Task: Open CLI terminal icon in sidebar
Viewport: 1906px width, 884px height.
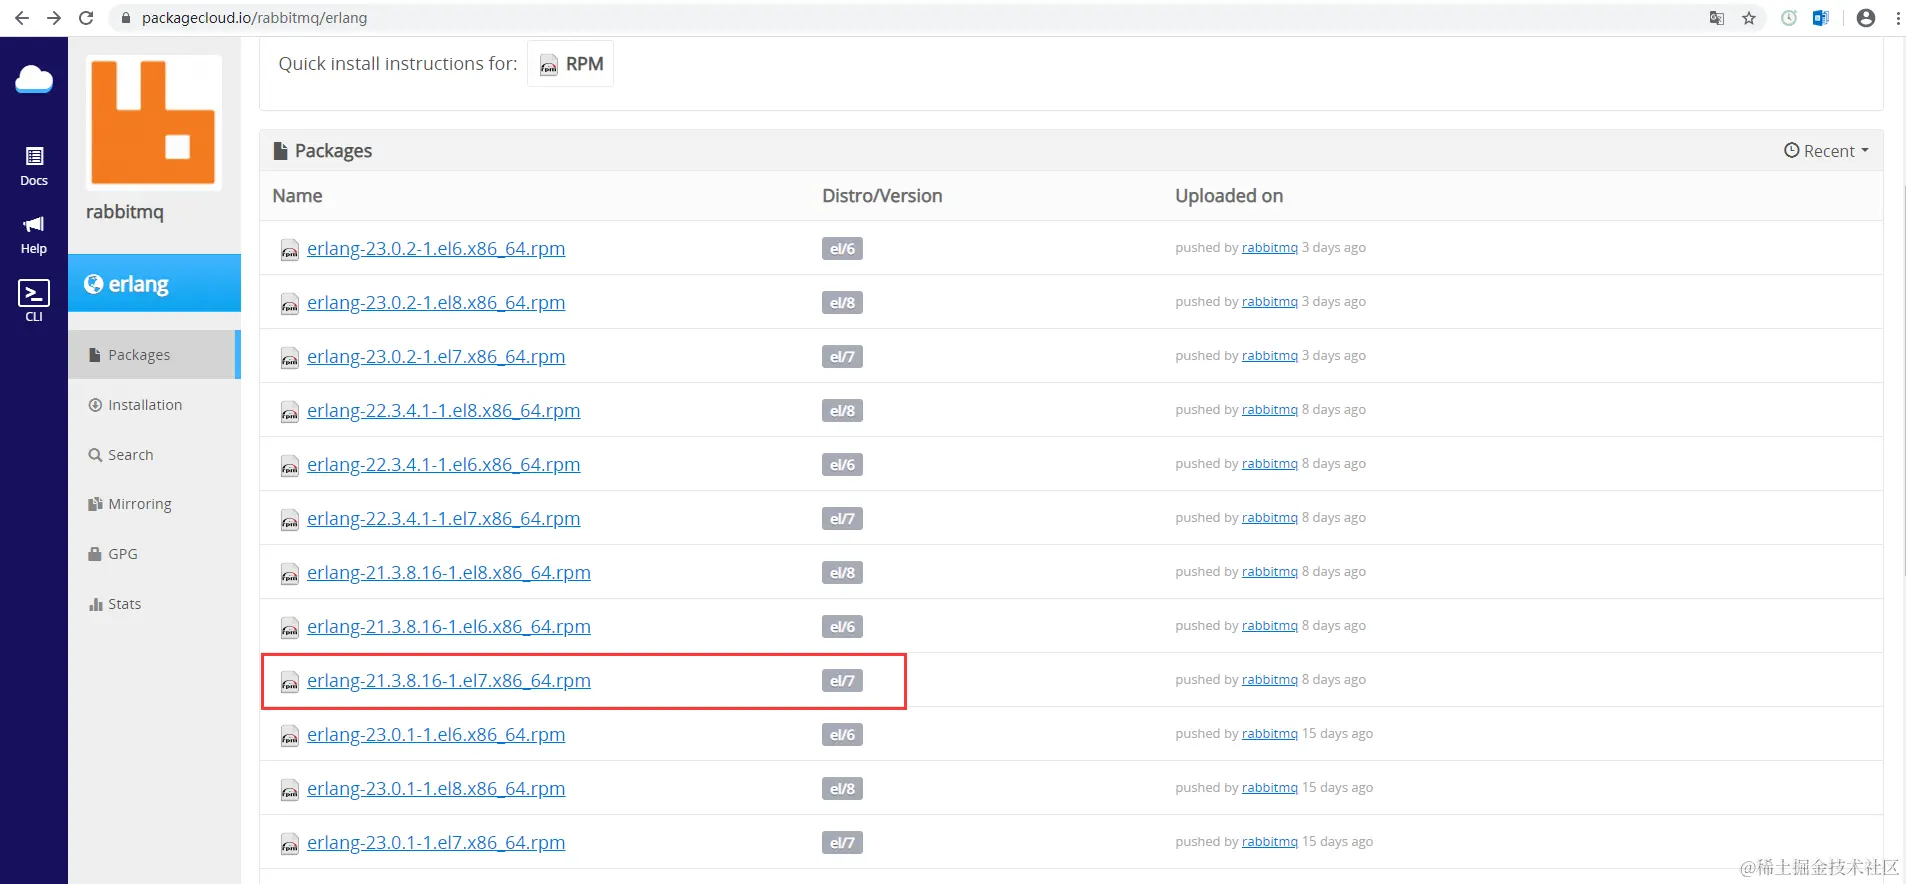Action: click(x=34, y=301)
